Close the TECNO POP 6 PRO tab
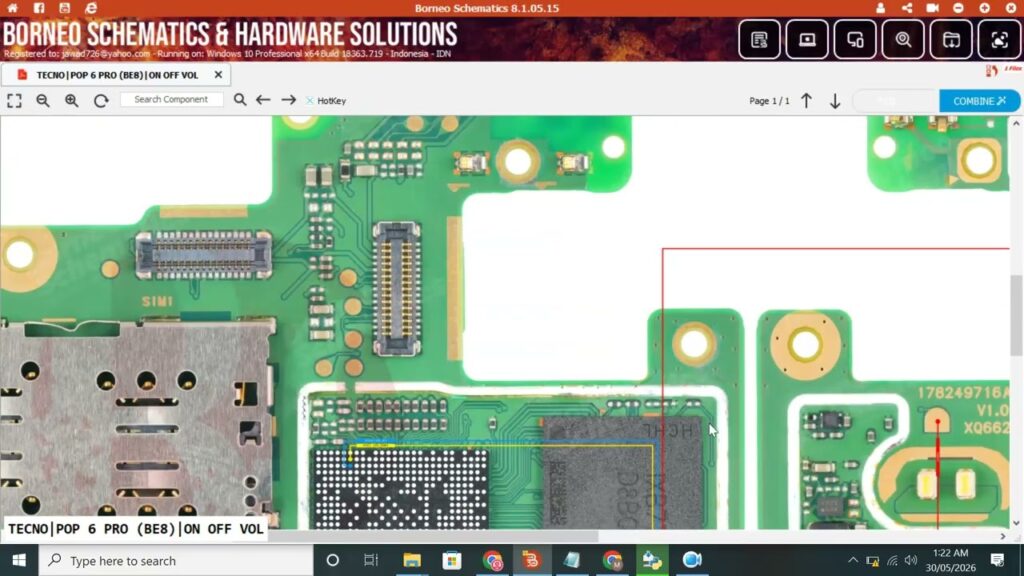This screenshot has width=1024, height=576. 218,75
